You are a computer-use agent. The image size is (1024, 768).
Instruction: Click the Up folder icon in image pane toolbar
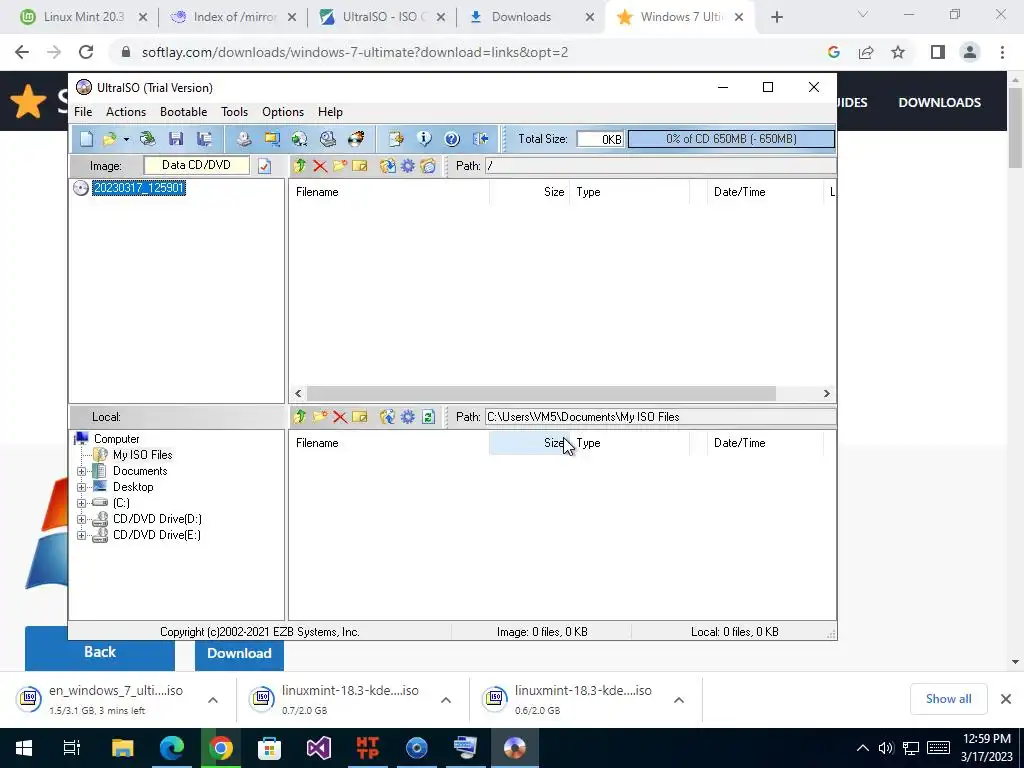pyautogui.click(x=300, y=166)
